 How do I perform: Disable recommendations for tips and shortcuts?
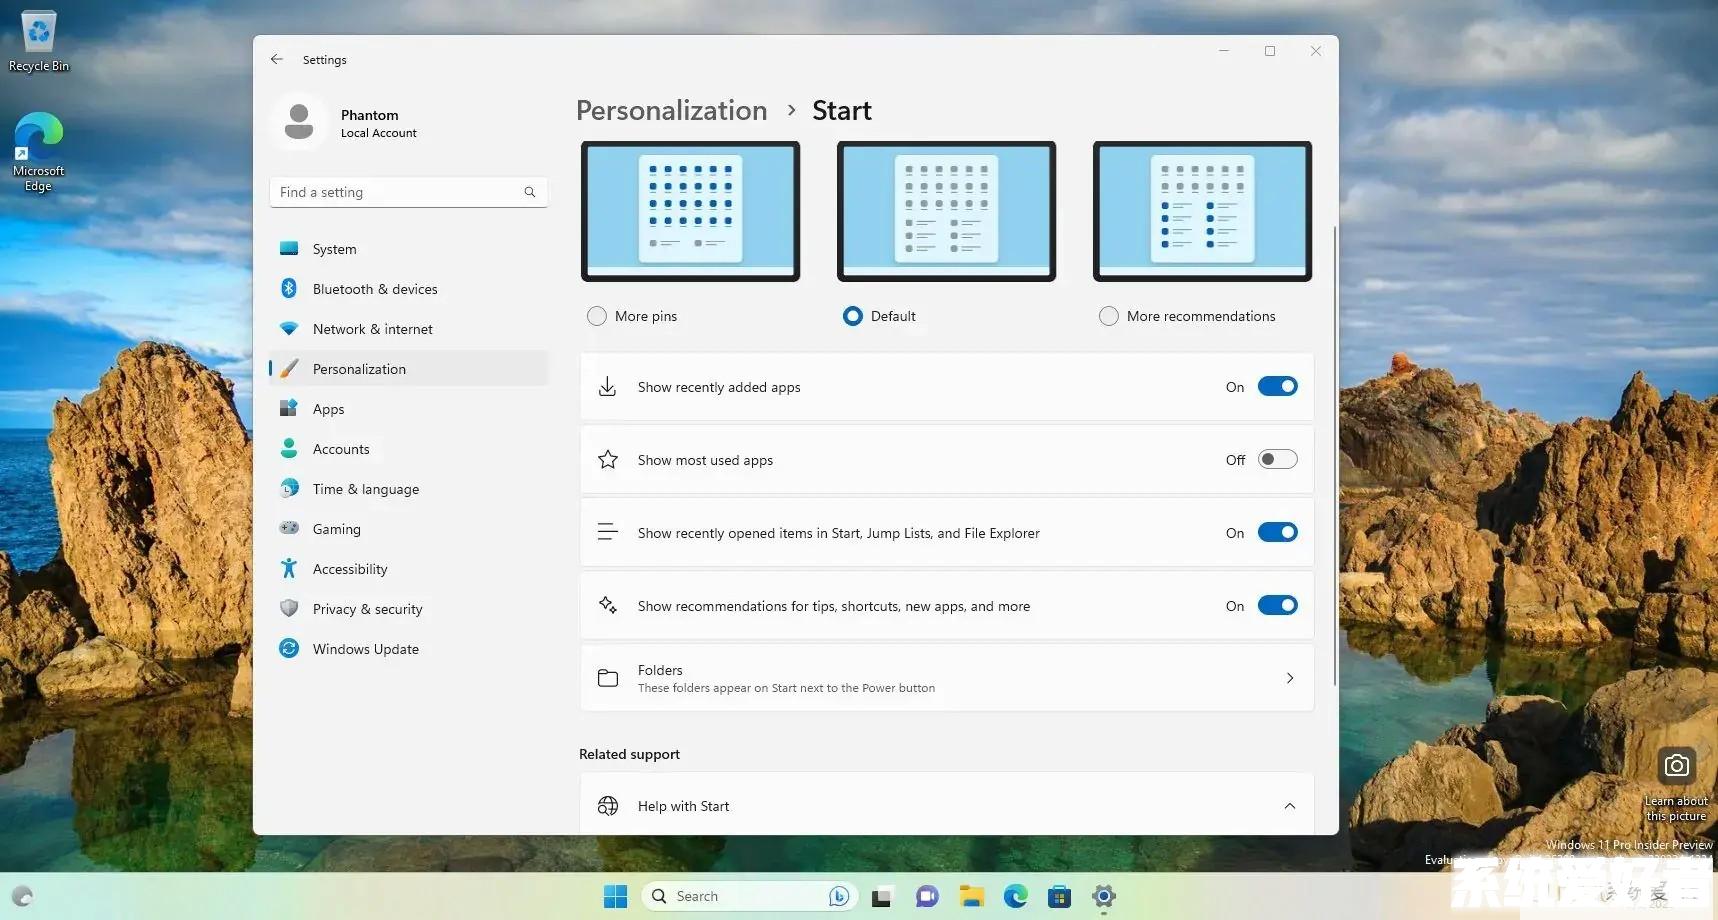pos(1277,606)
